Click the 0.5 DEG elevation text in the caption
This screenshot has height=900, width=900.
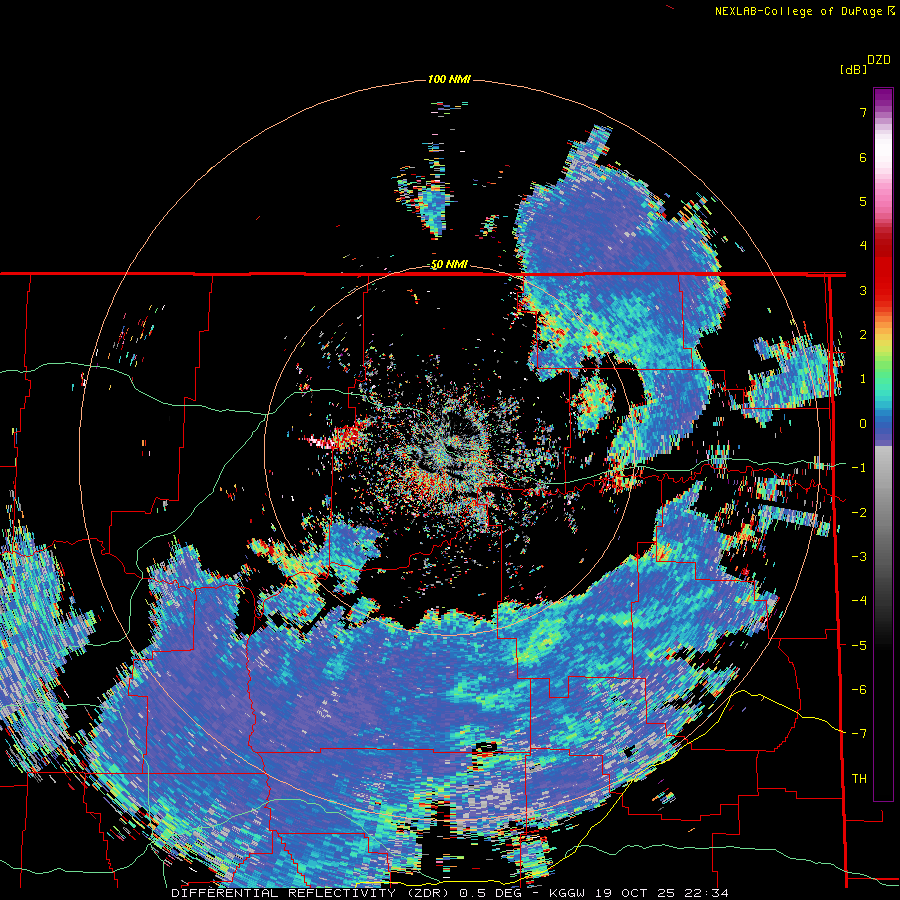pos(490,893)
